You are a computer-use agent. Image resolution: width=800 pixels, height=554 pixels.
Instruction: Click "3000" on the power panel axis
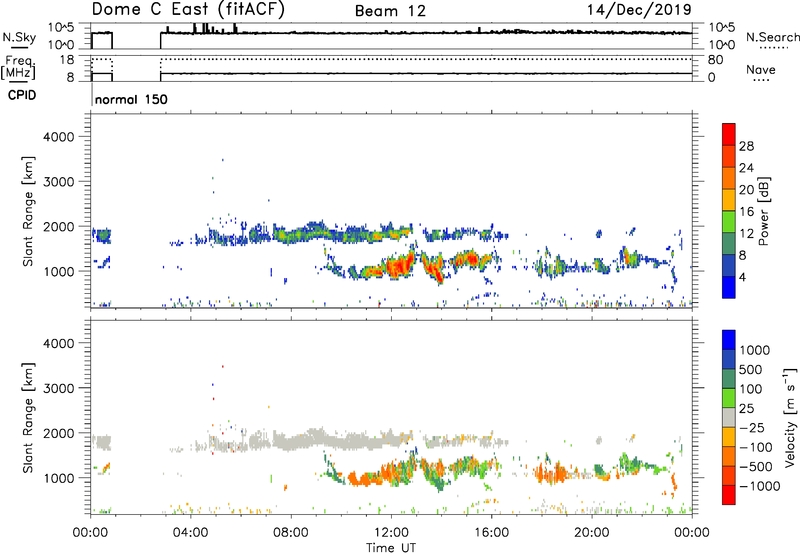[58, 182]
